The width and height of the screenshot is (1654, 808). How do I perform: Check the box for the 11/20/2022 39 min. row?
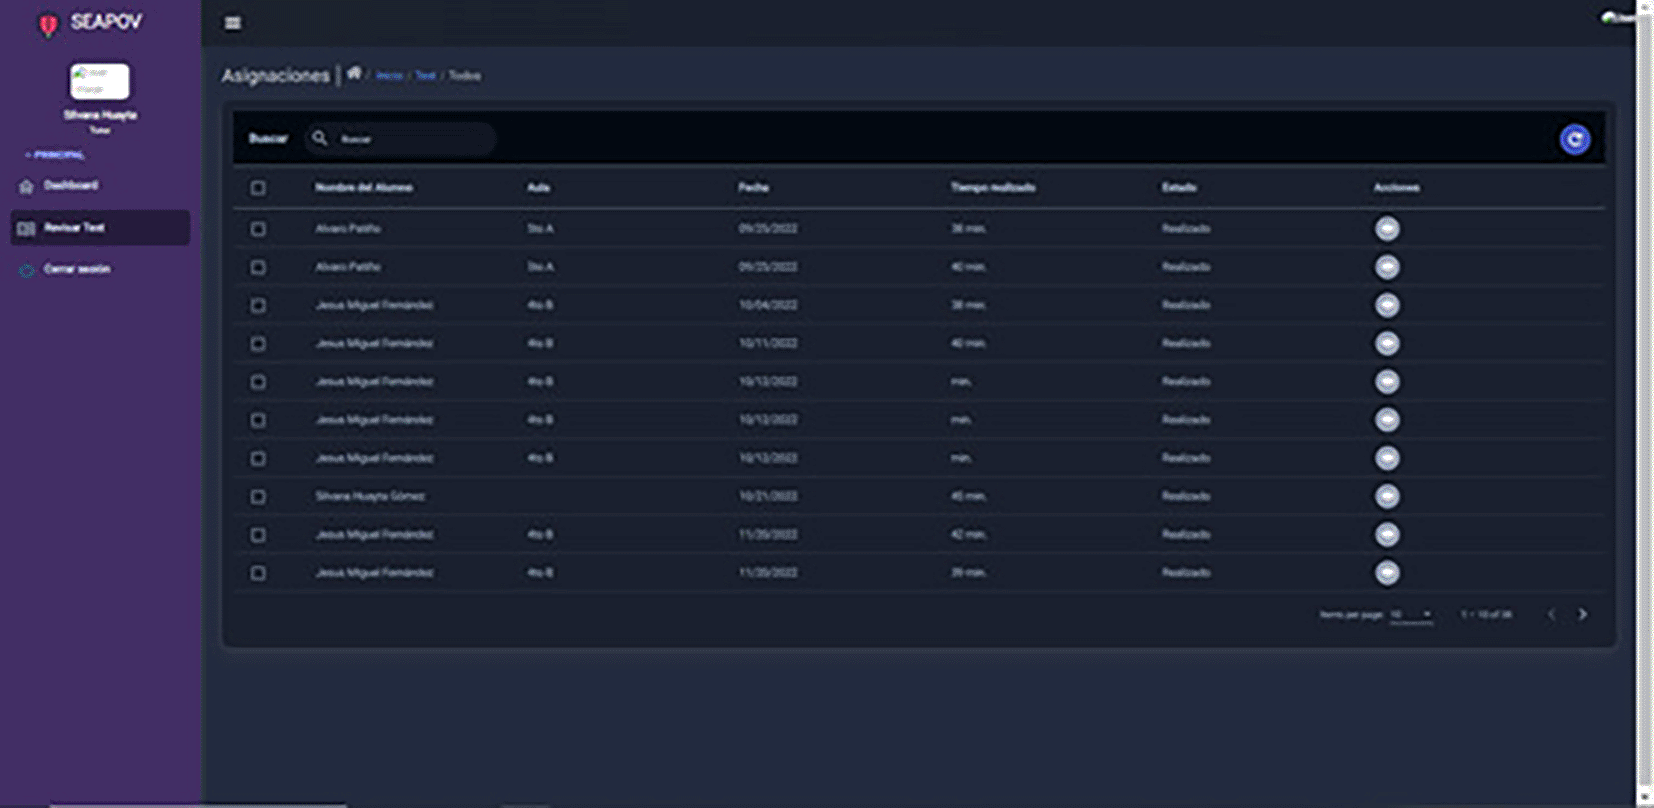coord(258,572)
